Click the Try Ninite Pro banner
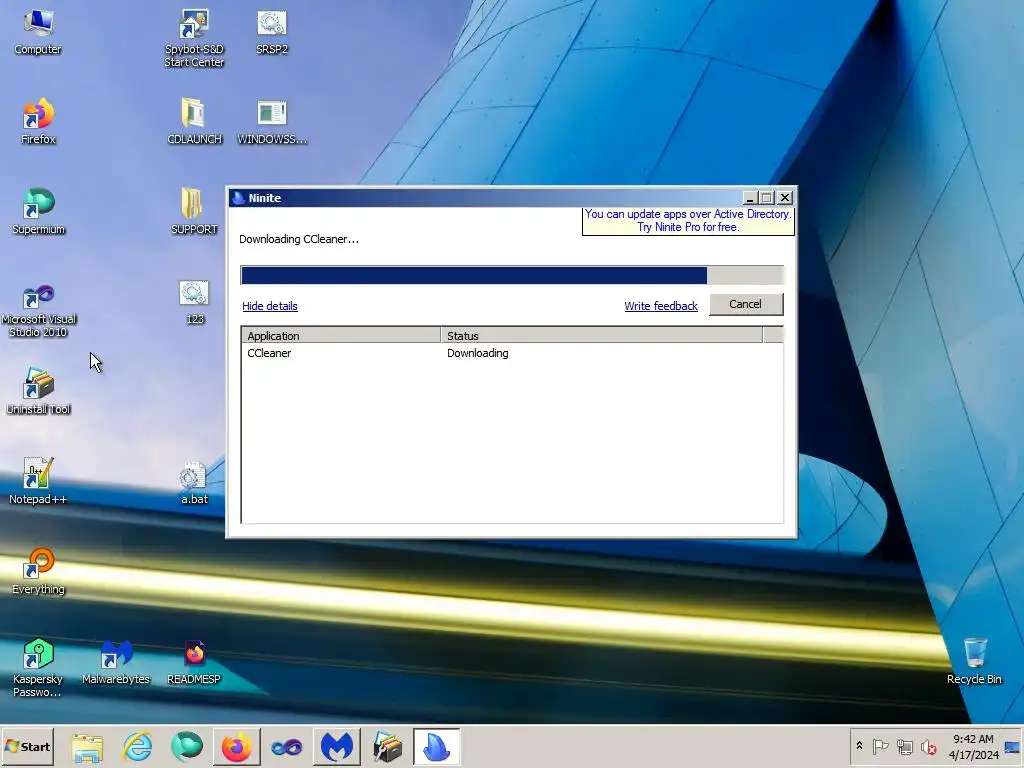Screen dimensions: 1024x768 (688, 221)
